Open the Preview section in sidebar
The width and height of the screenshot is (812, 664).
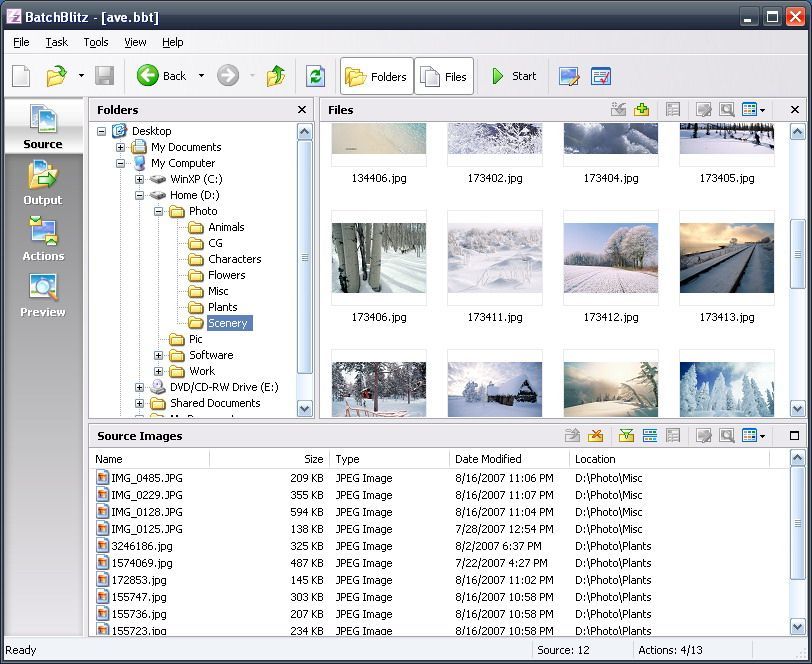pyautogui.click(x=43, y=294)
